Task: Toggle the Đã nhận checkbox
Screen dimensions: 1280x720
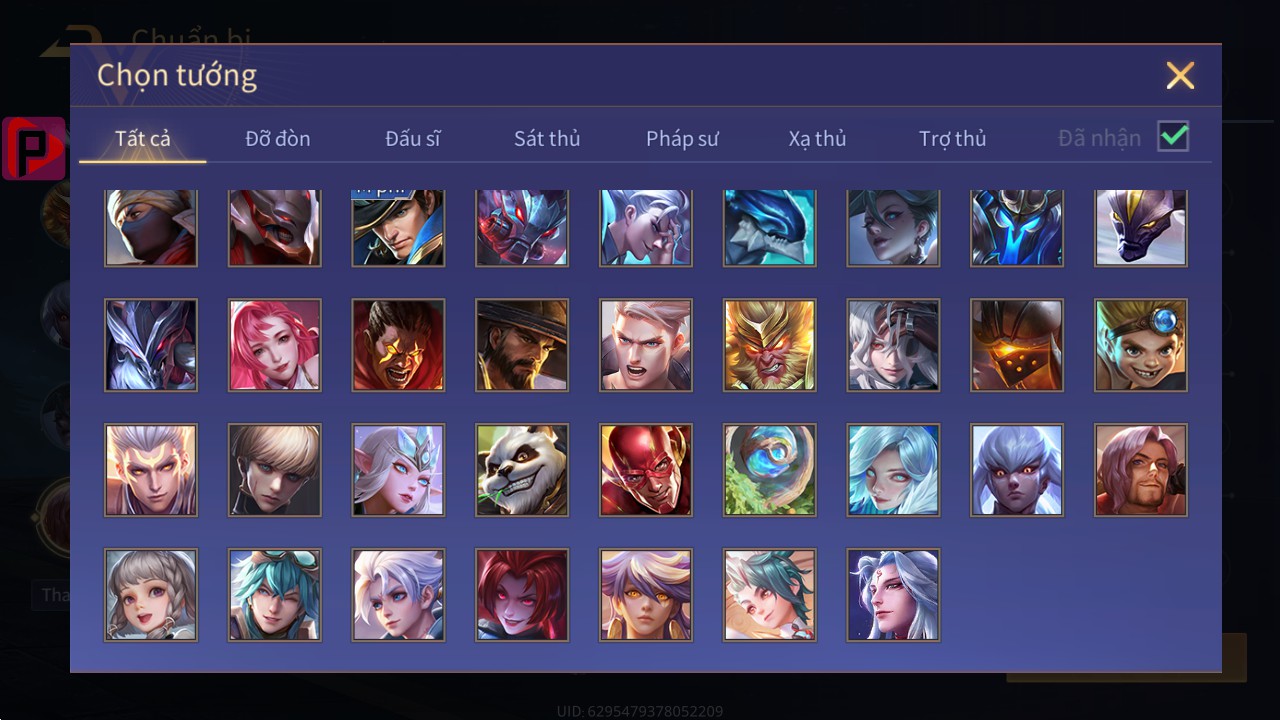Action: pyautogui.click(x=1173, y=136)
